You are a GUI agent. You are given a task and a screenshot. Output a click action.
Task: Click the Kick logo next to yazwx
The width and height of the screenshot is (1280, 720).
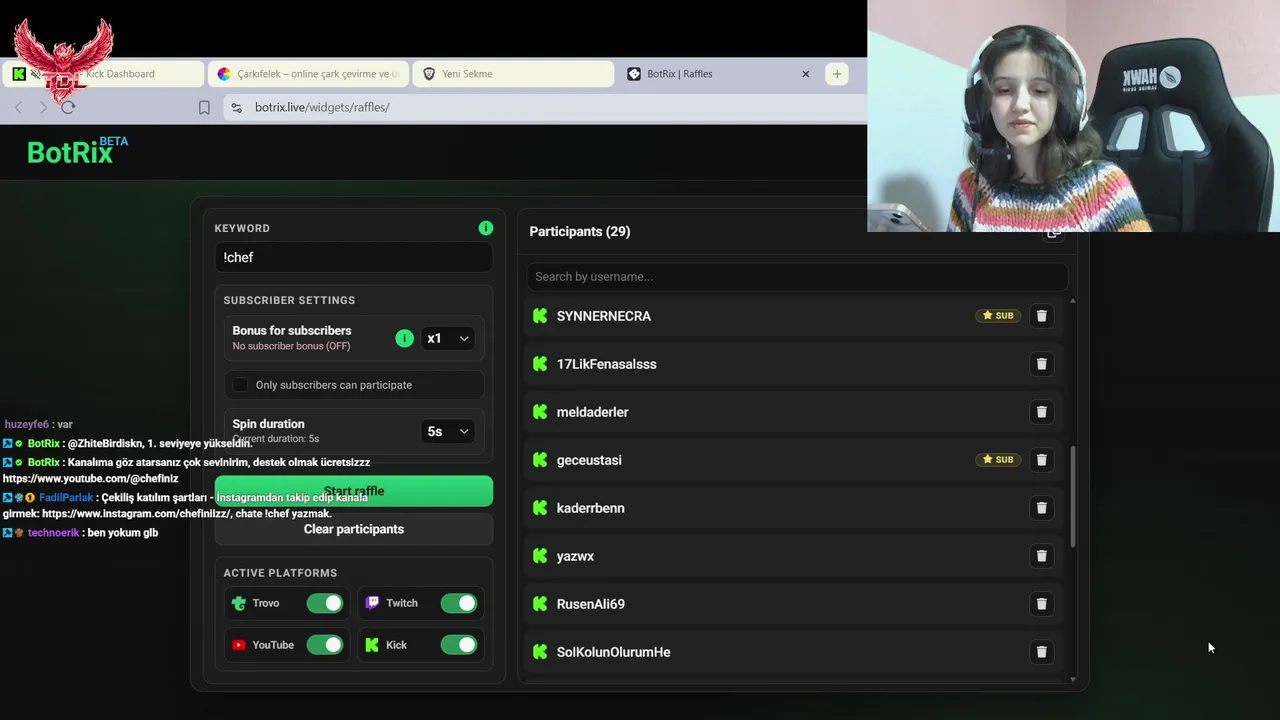tap(540, 556)
